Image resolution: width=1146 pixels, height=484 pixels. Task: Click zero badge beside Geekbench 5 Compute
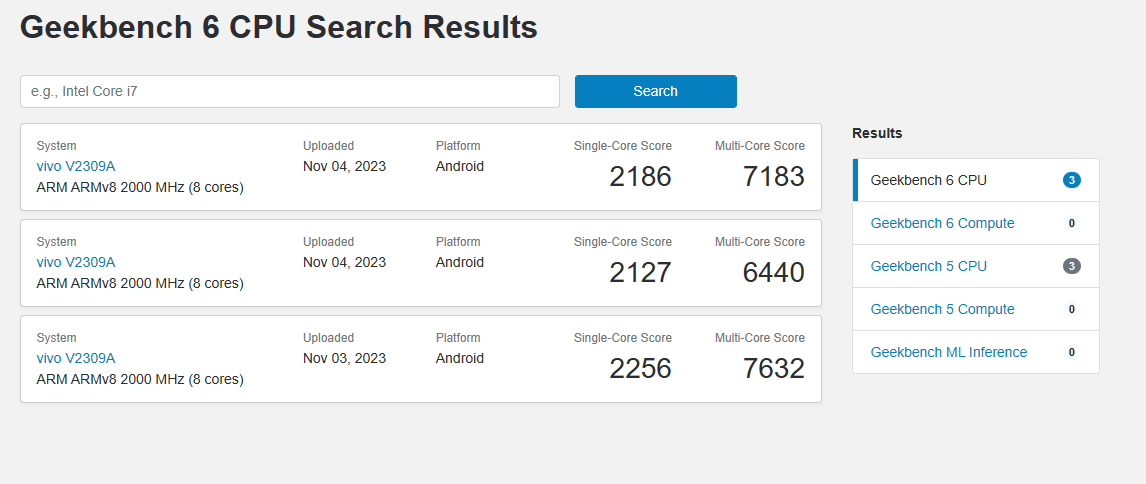click(x=1071, y=309)
